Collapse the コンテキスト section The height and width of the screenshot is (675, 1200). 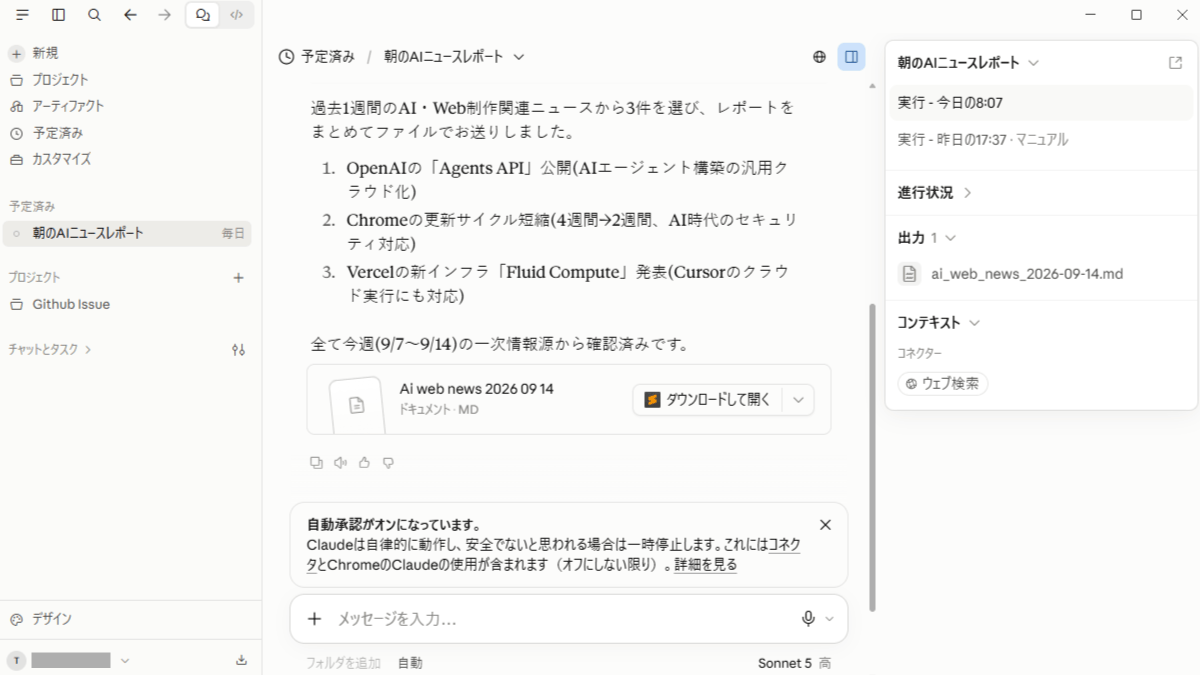tap(938, 323)
